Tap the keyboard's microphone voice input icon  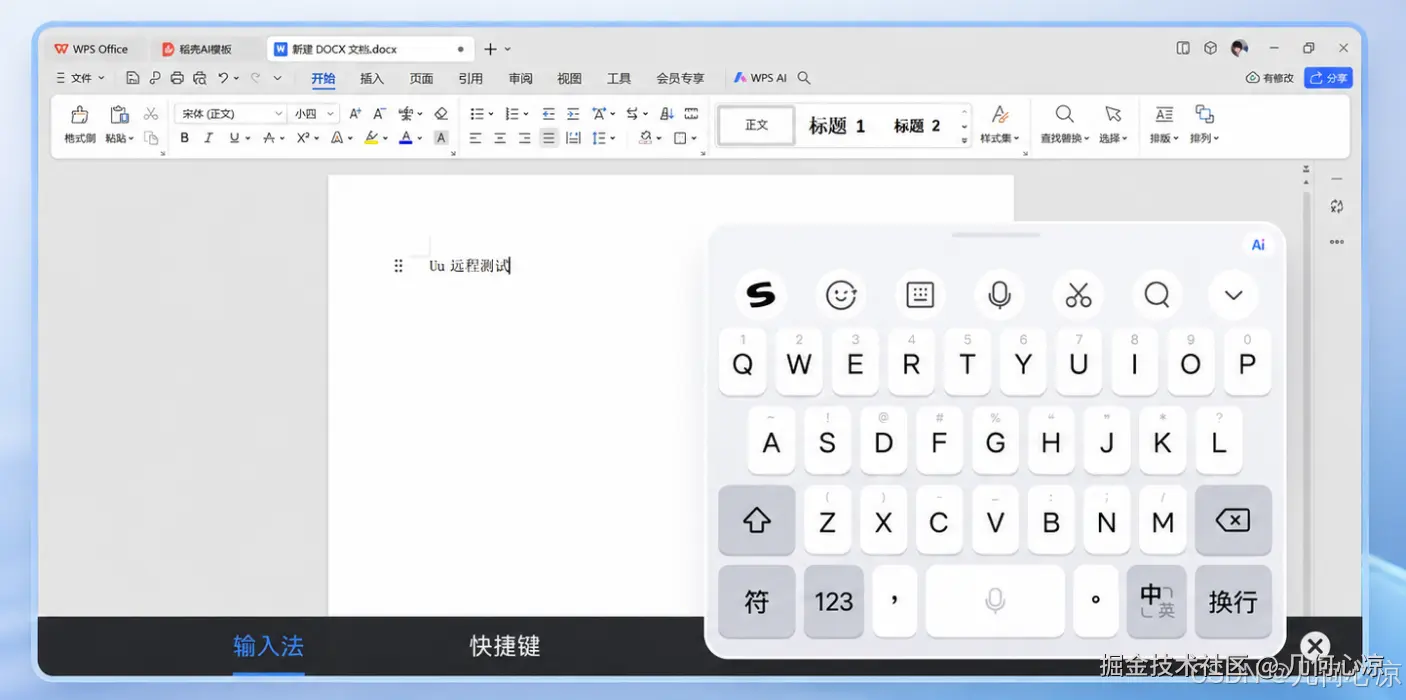[998, 294]
